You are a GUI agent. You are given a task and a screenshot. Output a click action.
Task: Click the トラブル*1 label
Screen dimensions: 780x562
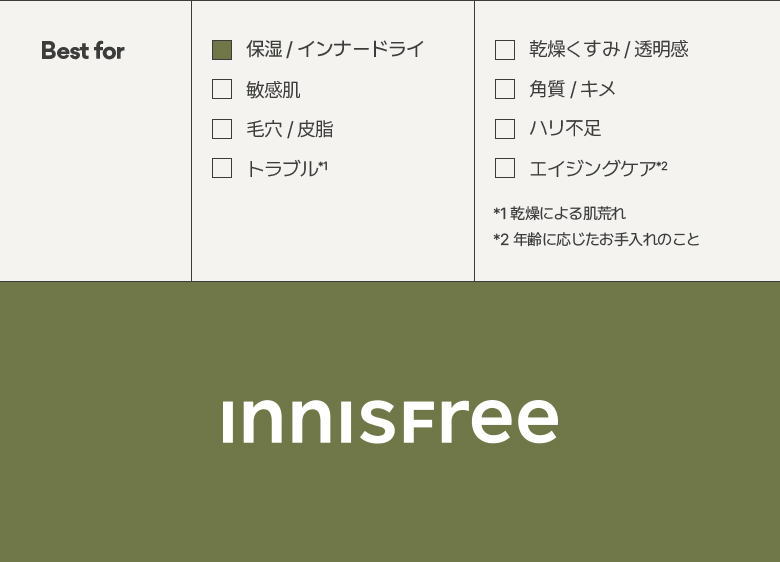[287, 169]
